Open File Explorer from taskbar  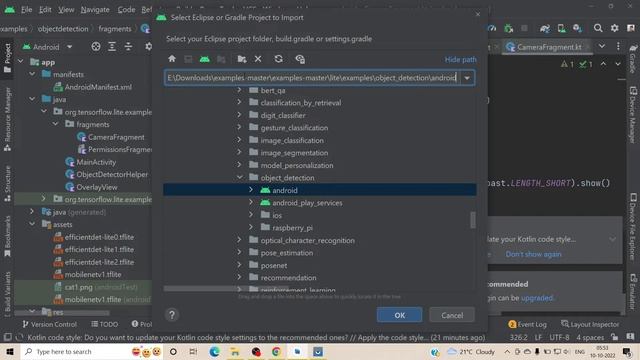(235, 351)
